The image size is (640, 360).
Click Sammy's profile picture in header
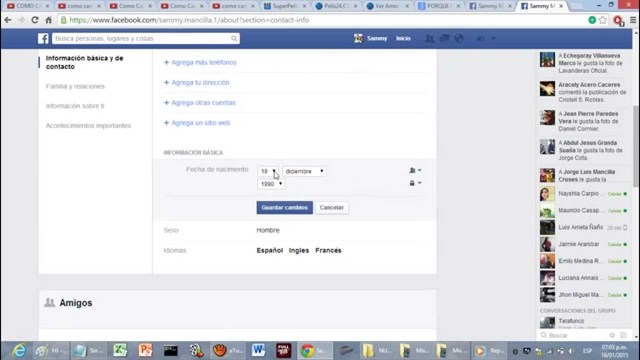click(x=358, y=38)
